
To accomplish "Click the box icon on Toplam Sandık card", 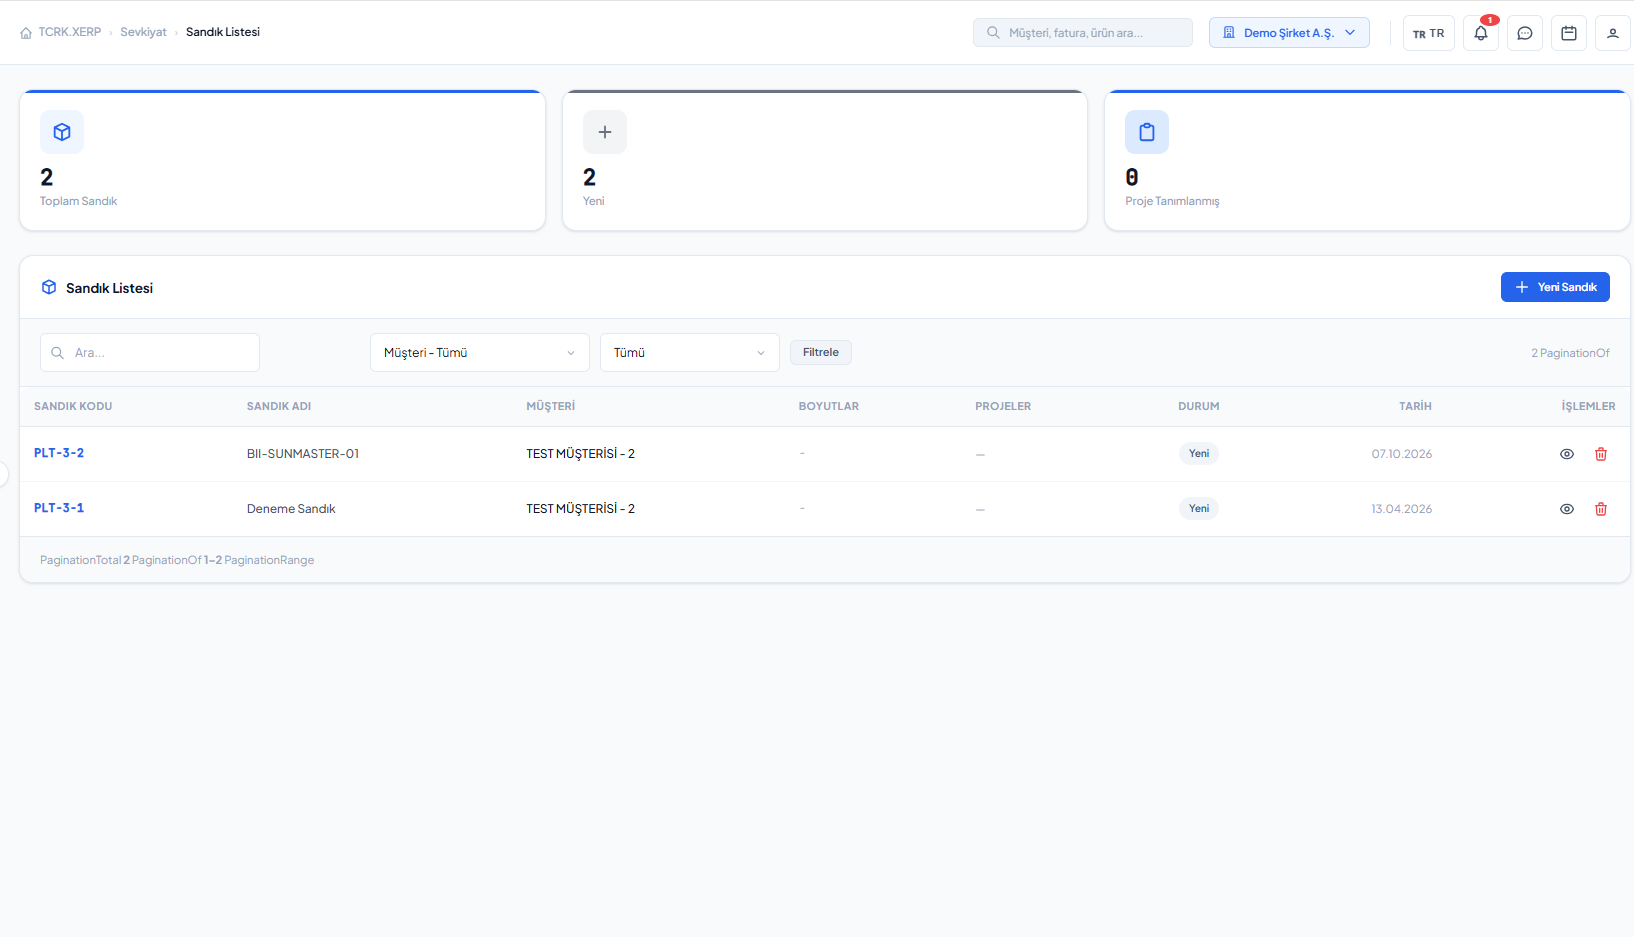I will [x=62, y=132].
